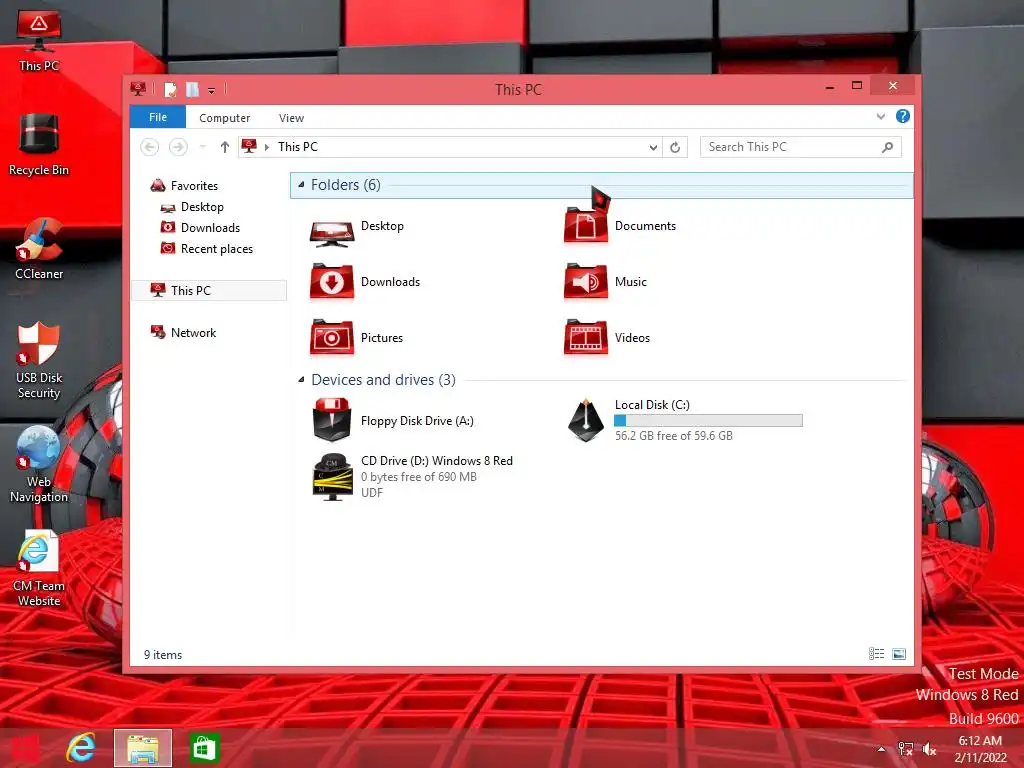Select the CD Drive (D:) icon
Image resolution: width=1024 pixels, height=768 pixels.
pos(332,477)
